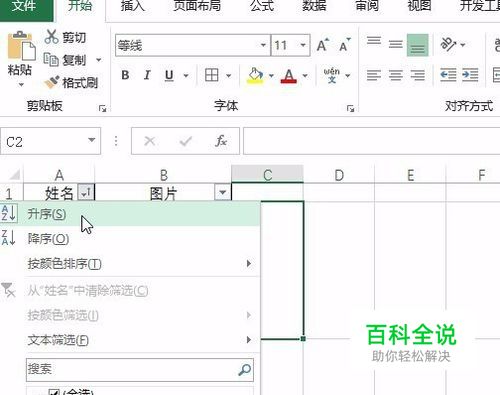Image resolution: width=500 pixels, height=395 pixels.
Task: Click the search magnifier in filter box
Action: tap(245, 370)
